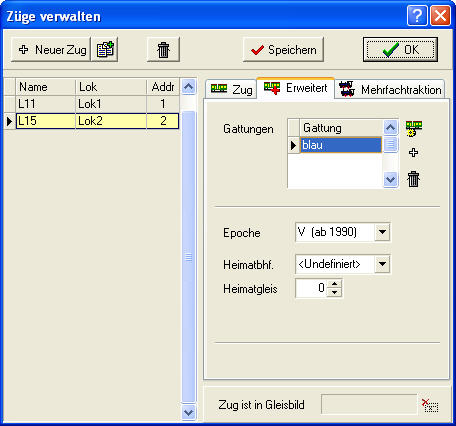The height and width of the screenshot is (426, 456).
Task: Remove Gattung using the trash icon
Action: [x=413, y=179]
